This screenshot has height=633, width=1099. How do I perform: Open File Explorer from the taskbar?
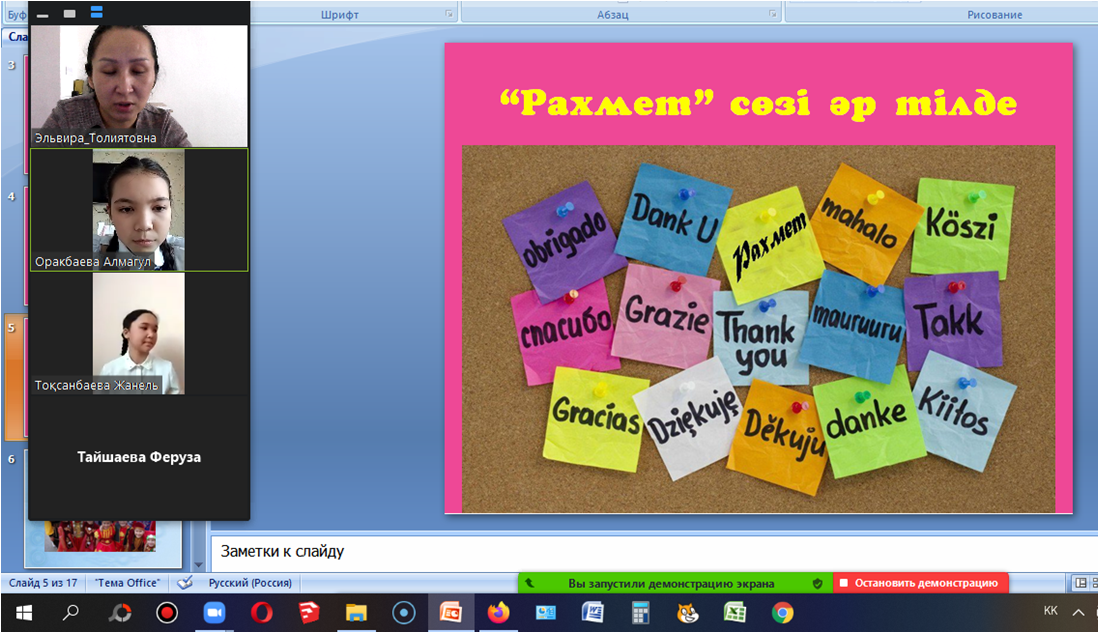coord(357,612)
